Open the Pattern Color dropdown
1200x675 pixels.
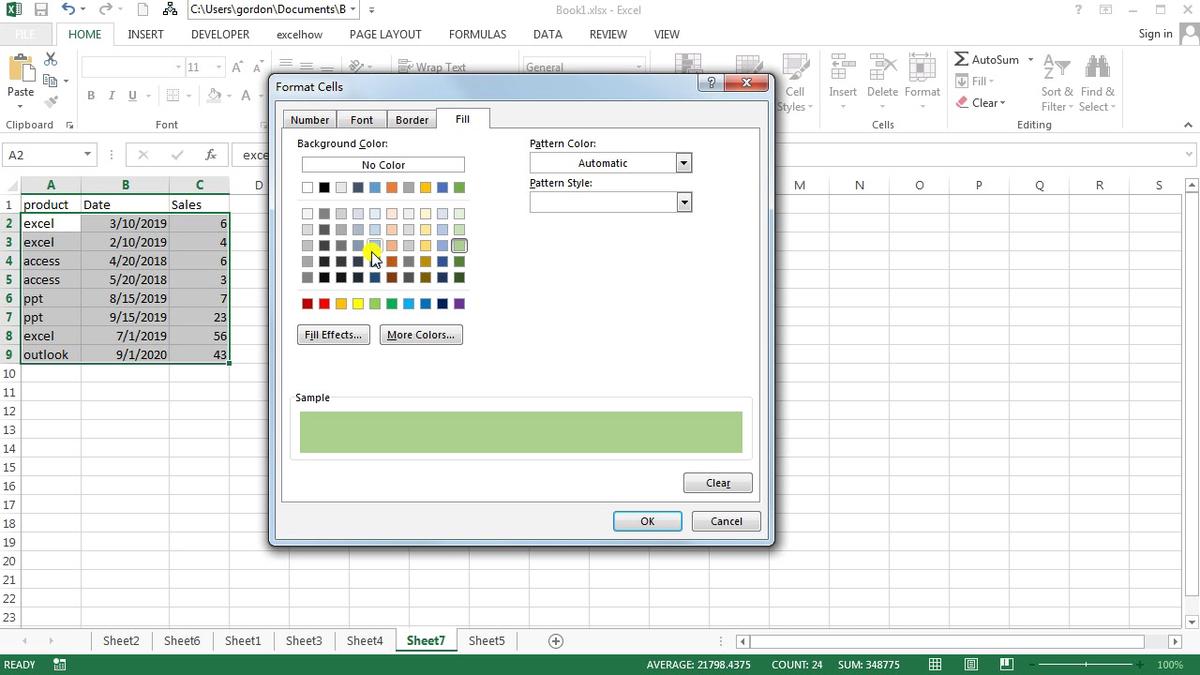pyautogui.click(x=683, y=162)
